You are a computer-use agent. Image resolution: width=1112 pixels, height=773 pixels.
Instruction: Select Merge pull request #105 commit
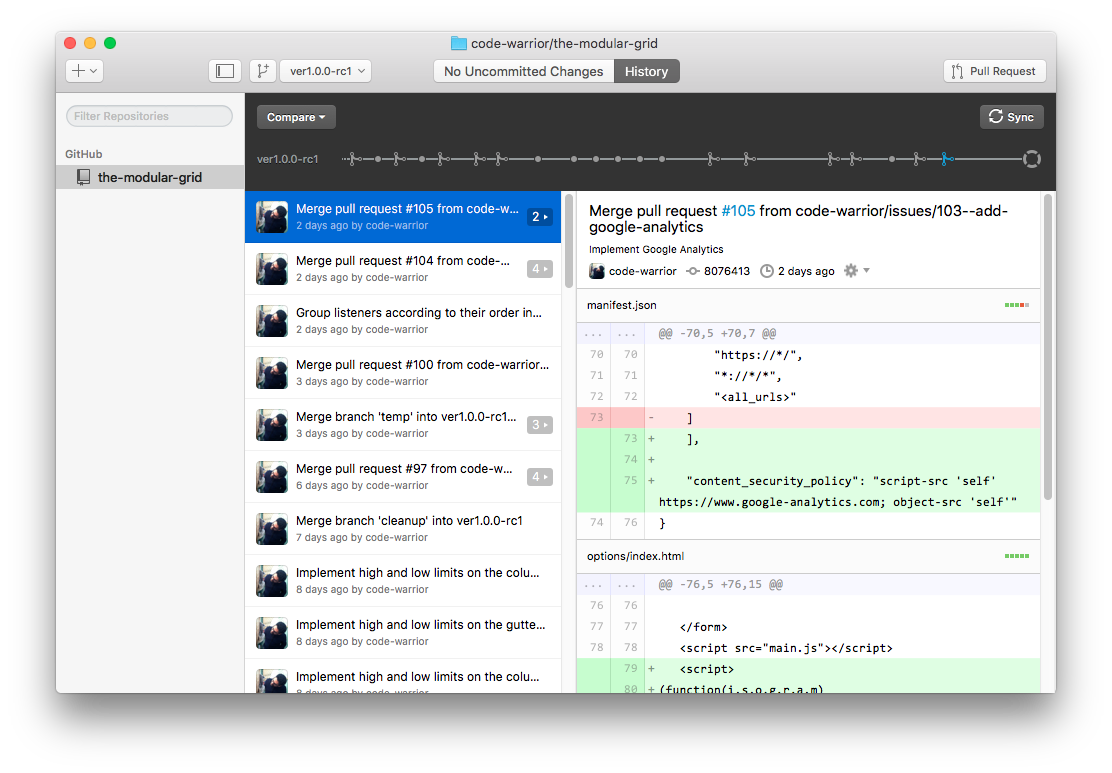403,216
